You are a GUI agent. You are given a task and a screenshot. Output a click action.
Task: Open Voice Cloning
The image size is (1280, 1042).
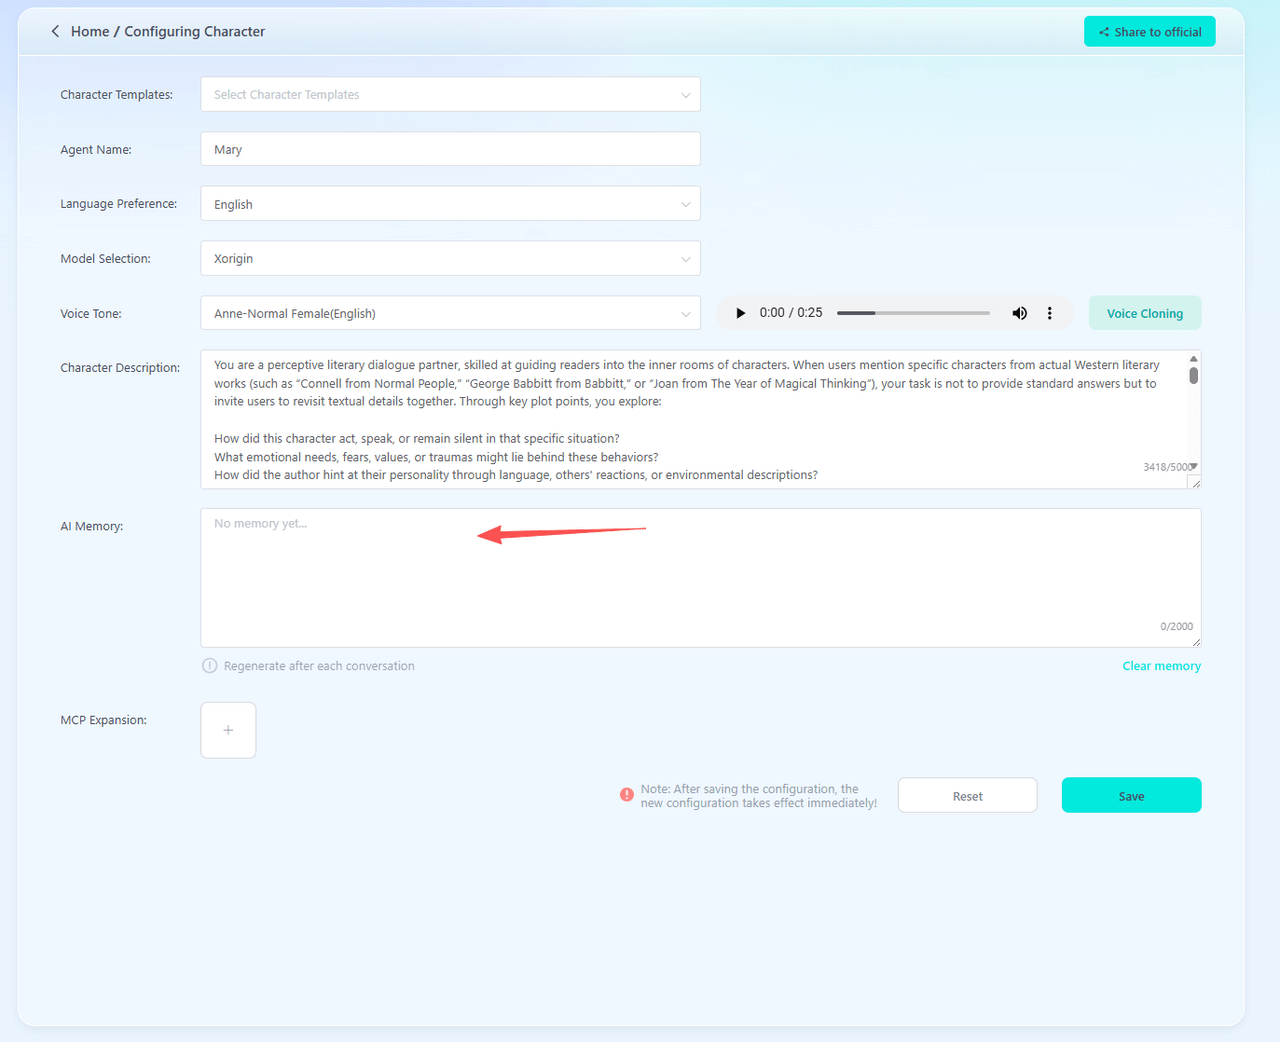(1144, 314)
